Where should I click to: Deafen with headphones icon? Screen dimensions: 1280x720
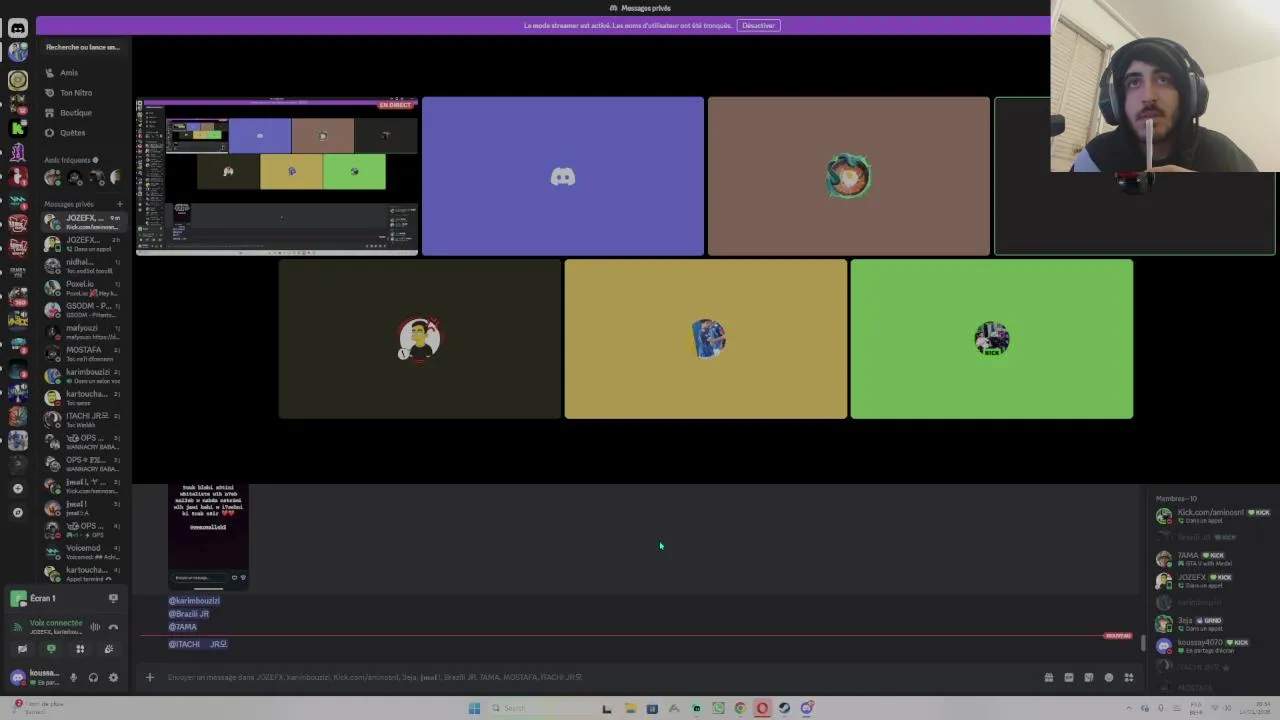tap(93, 677)
